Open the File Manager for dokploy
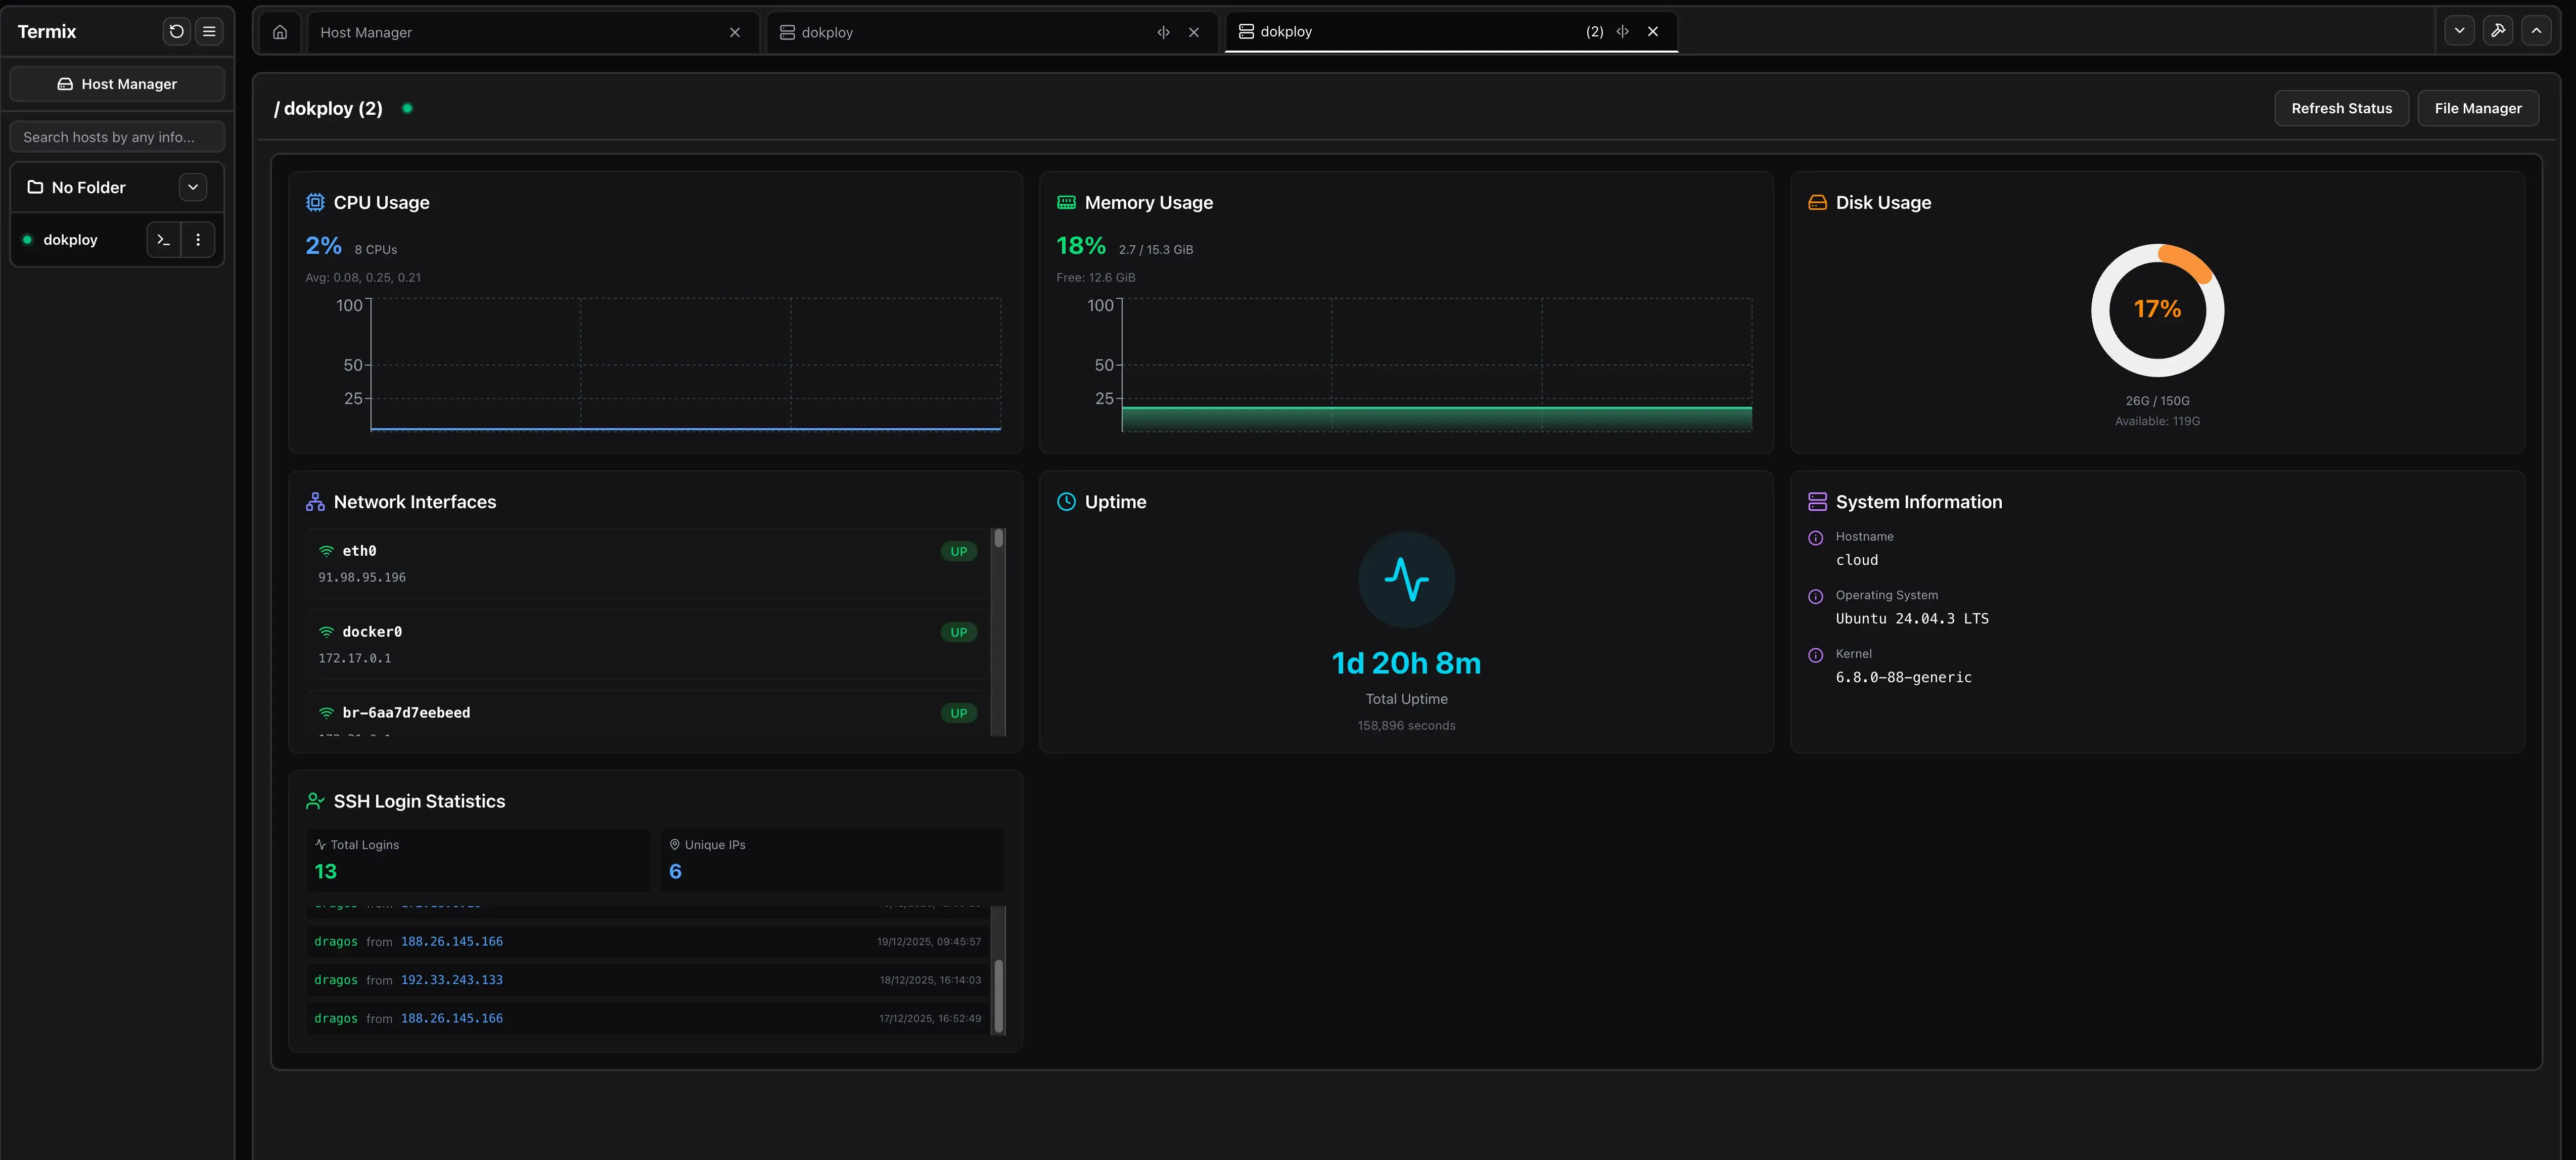Screen dimensions: 2576x1160 [2477, 108]
